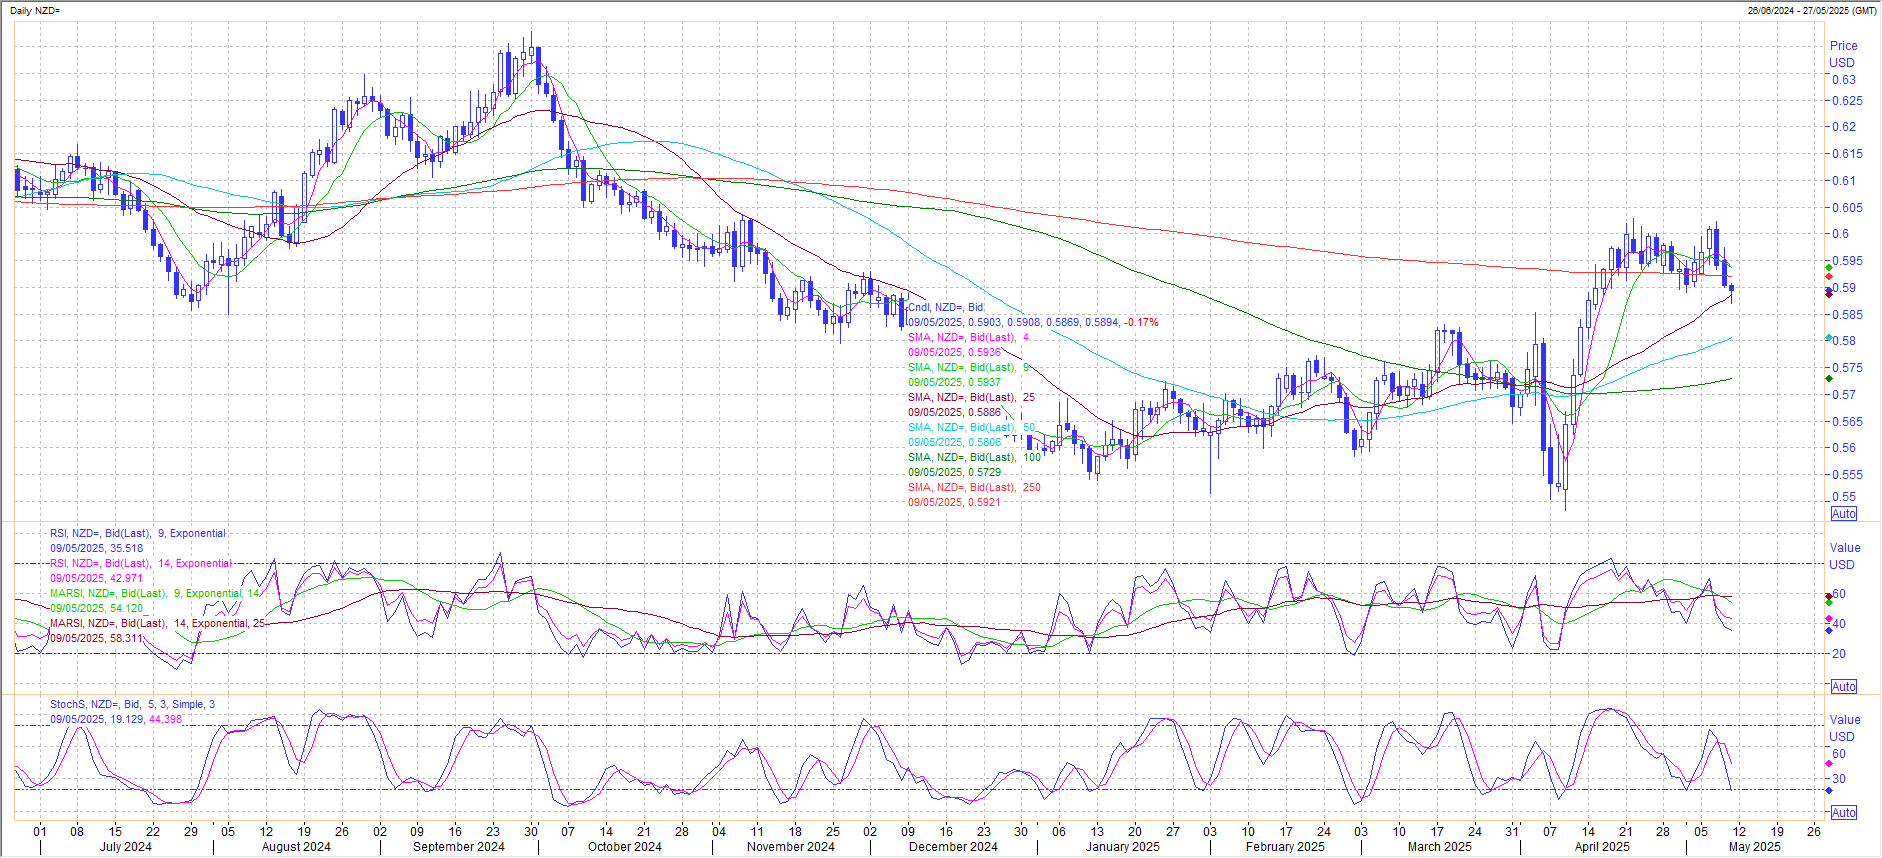Click the MARSI 9, Exponential, 14 legend line
1882x858 pixels.
click(155, 594)
